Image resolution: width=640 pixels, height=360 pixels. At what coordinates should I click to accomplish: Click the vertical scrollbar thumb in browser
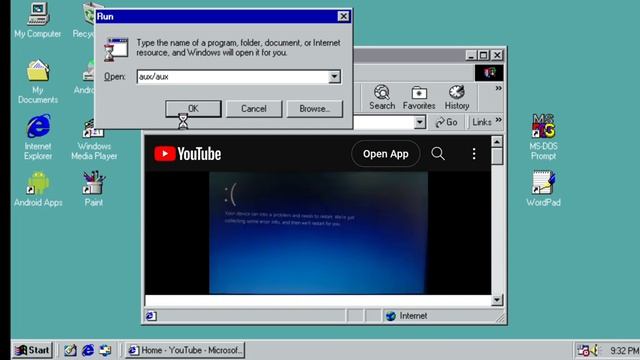tap(497, 156)
